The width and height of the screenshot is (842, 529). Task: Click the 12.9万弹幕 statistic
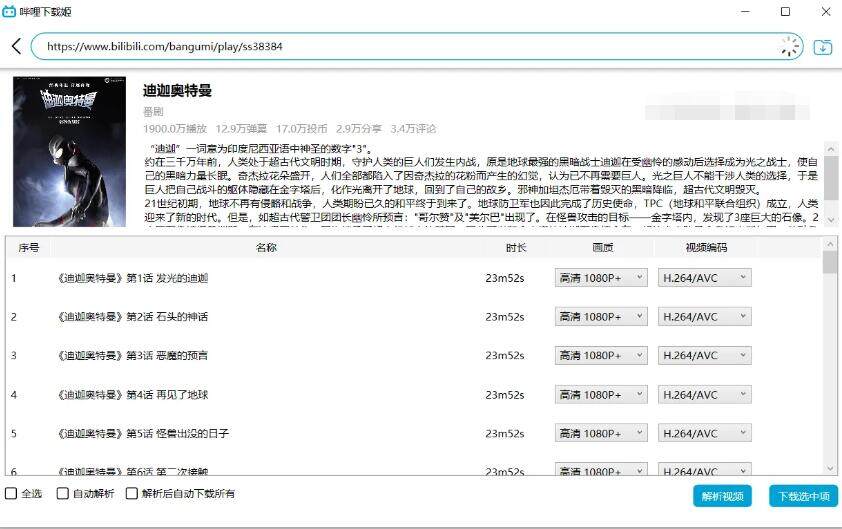pos(241,128)
